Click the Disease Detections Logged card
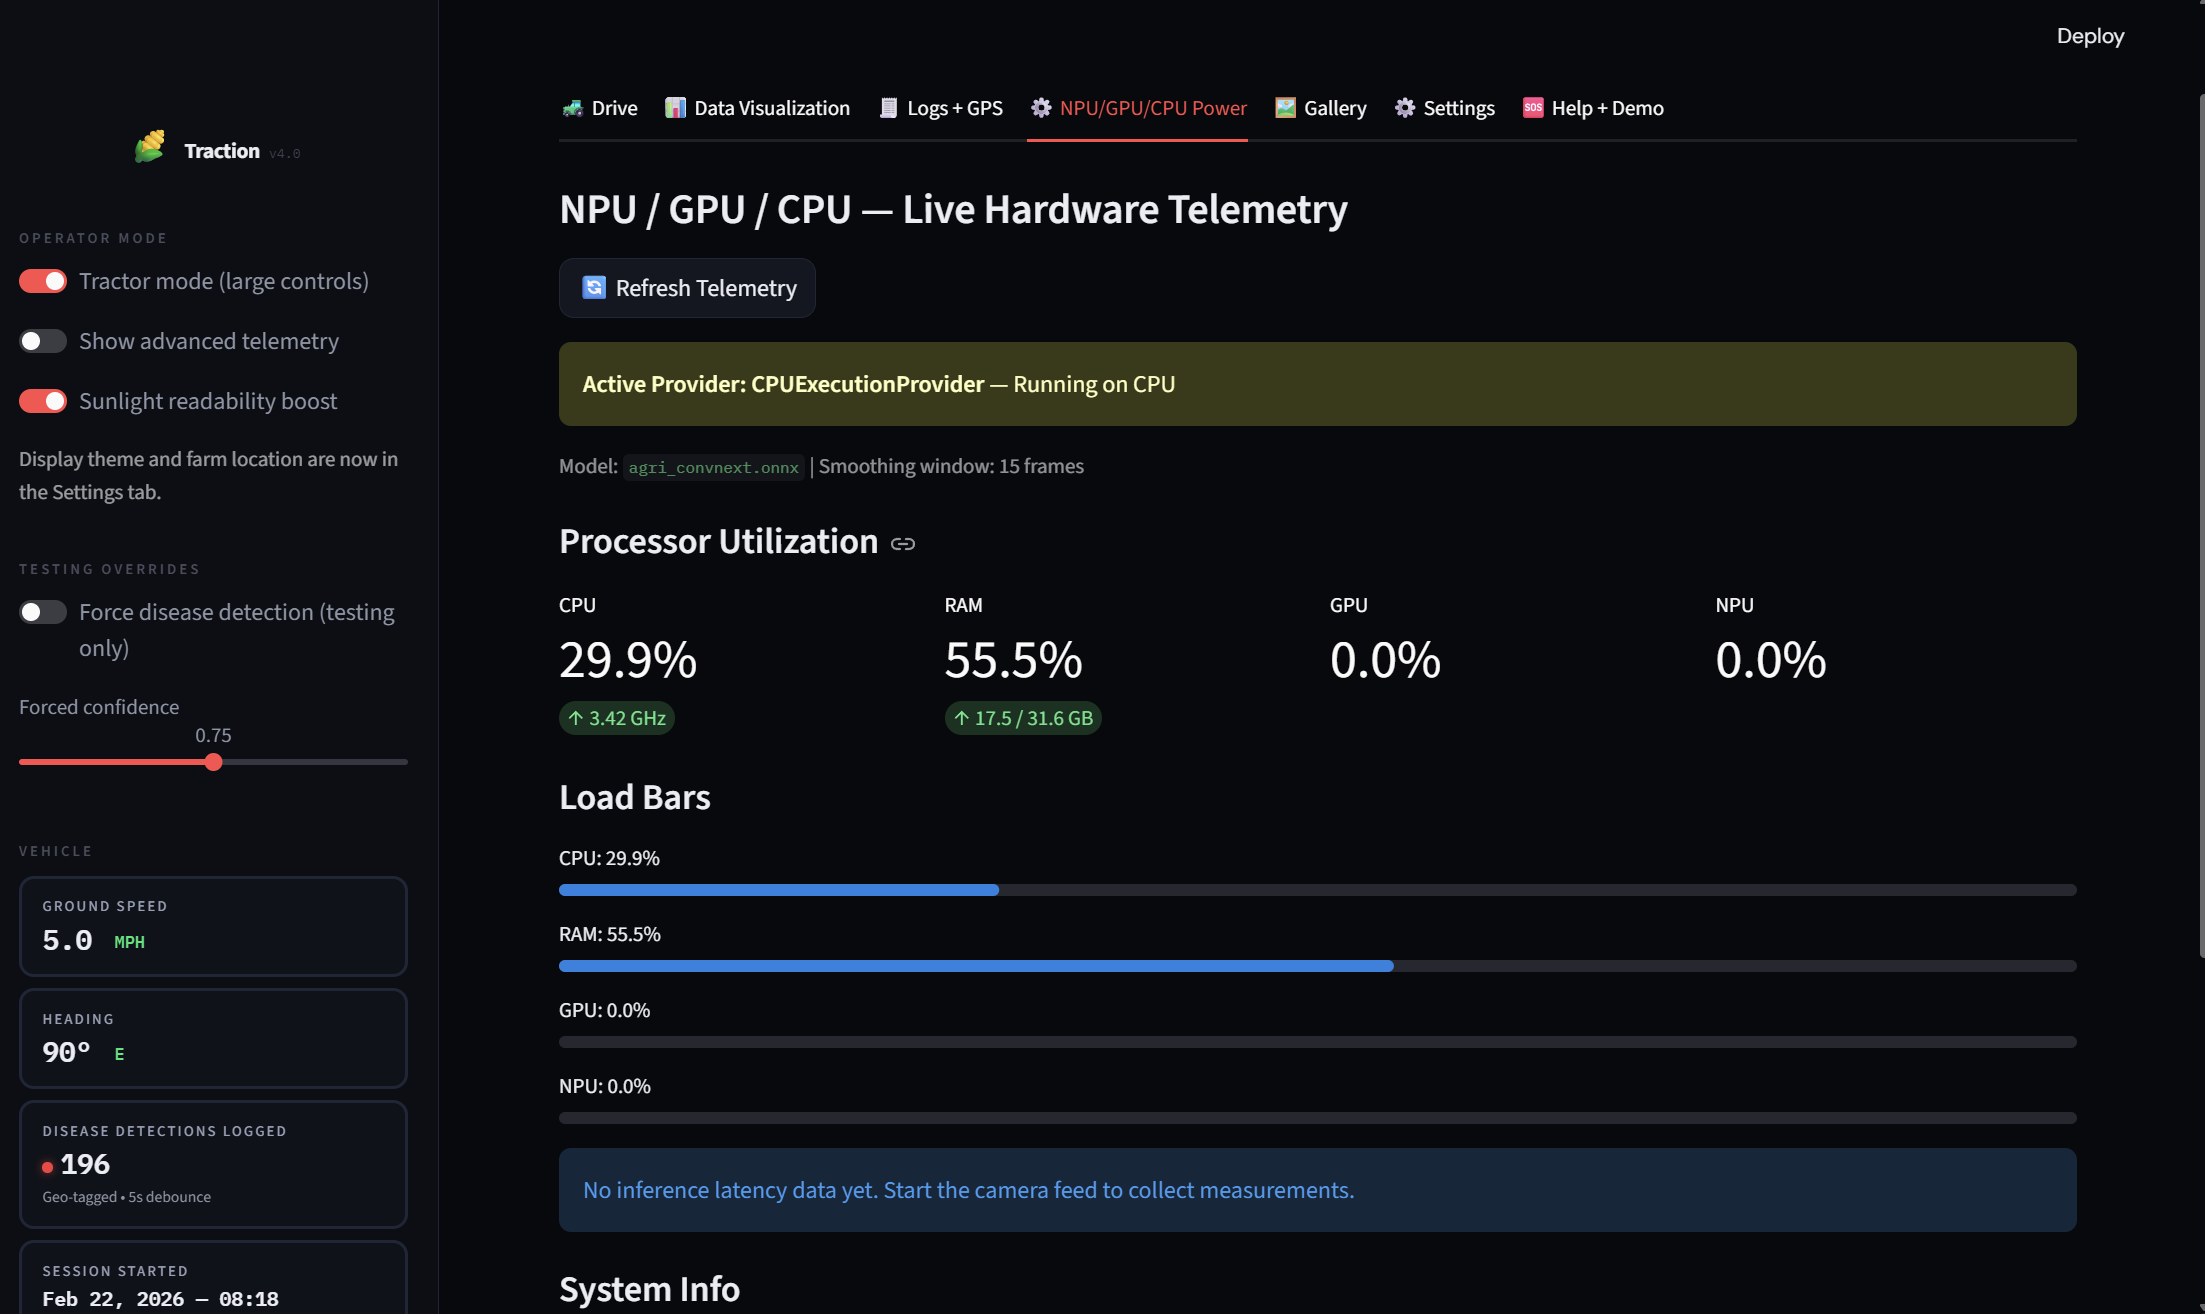 213,1164
